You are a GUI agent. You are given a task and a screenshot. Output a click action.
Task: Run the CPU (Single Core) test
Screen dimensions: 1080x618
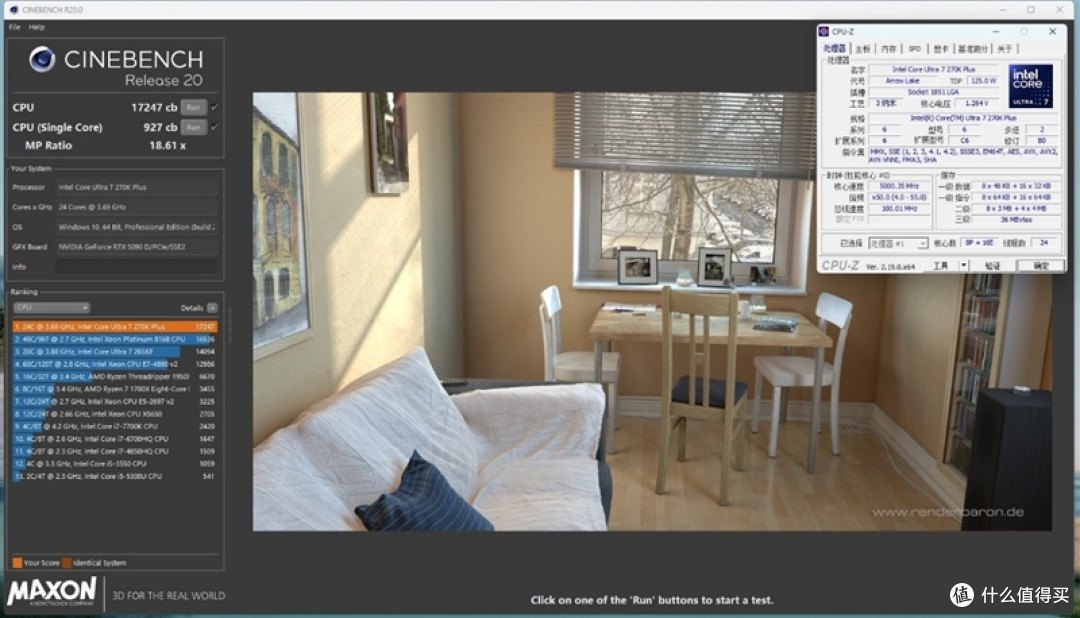[x=194, y=127]
